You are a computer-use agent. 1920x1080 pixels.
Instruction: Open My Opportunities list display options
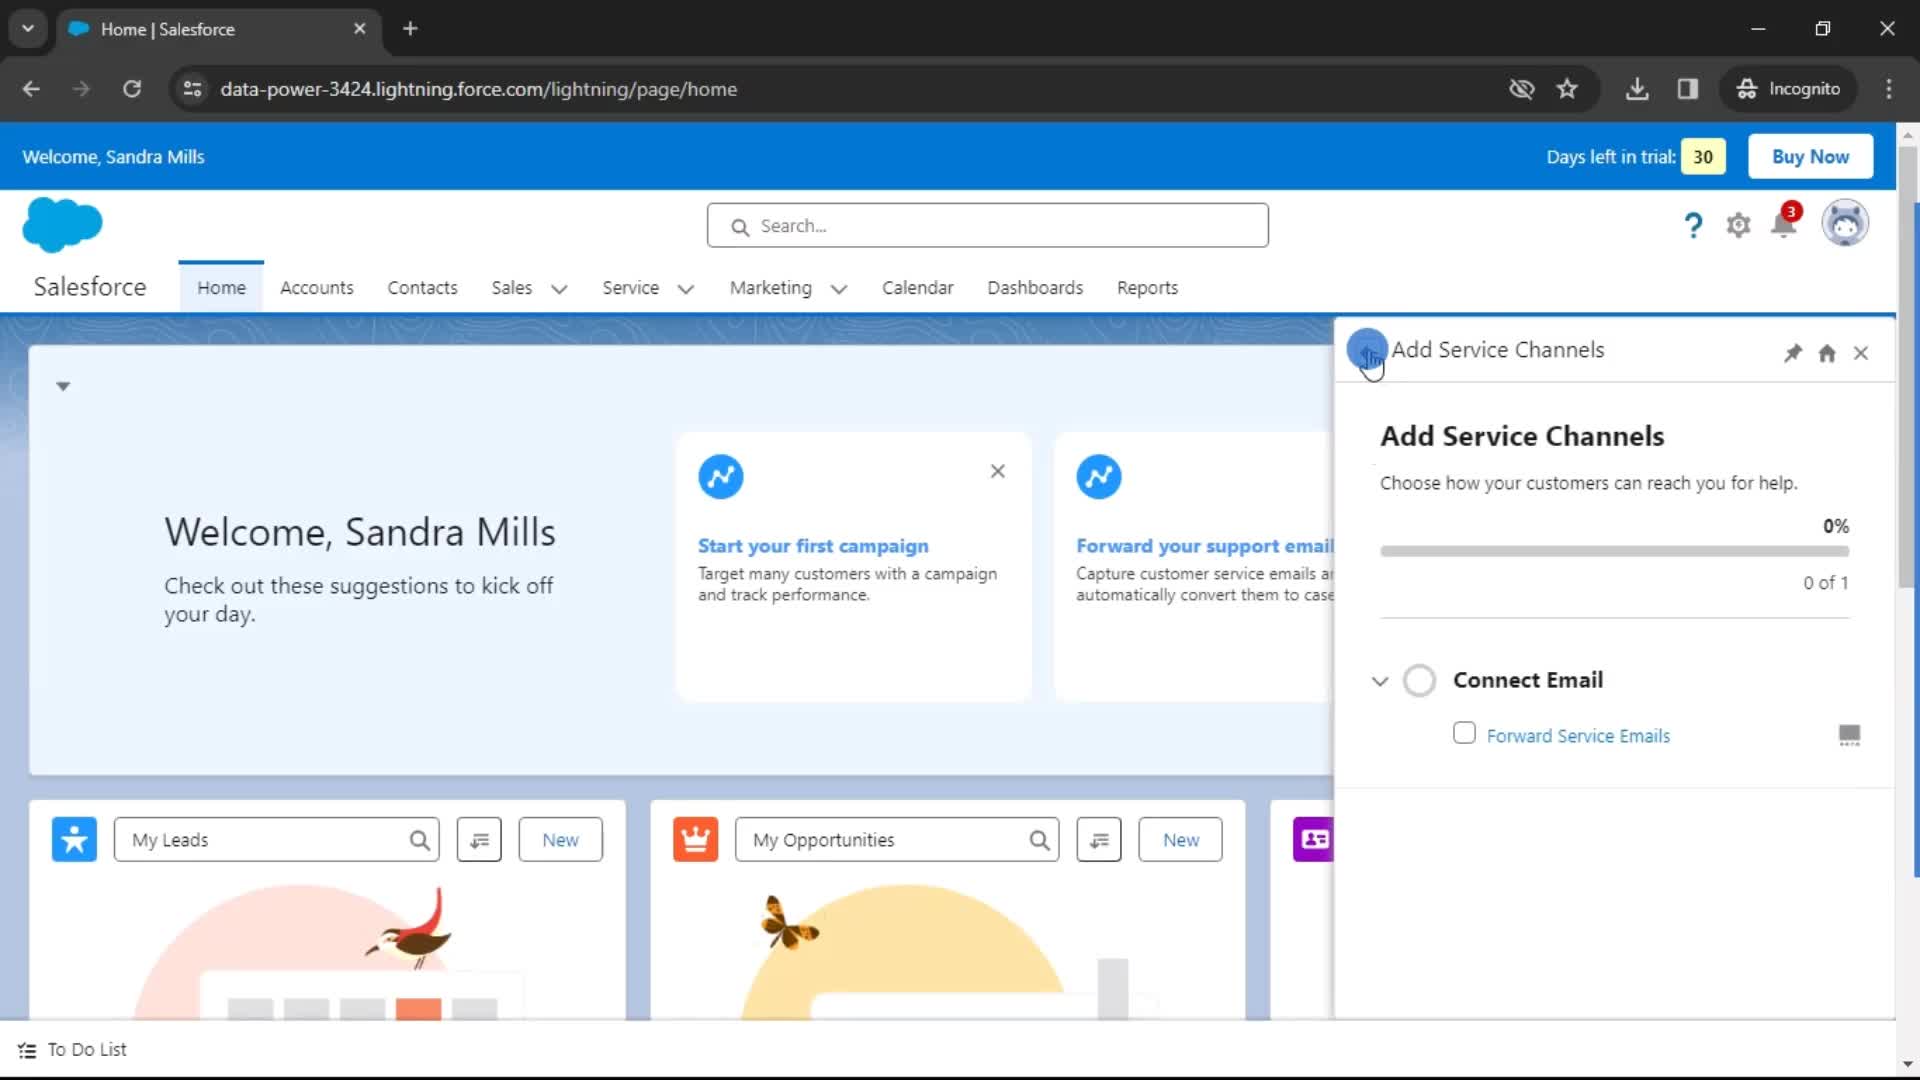tap(1099, 840)
